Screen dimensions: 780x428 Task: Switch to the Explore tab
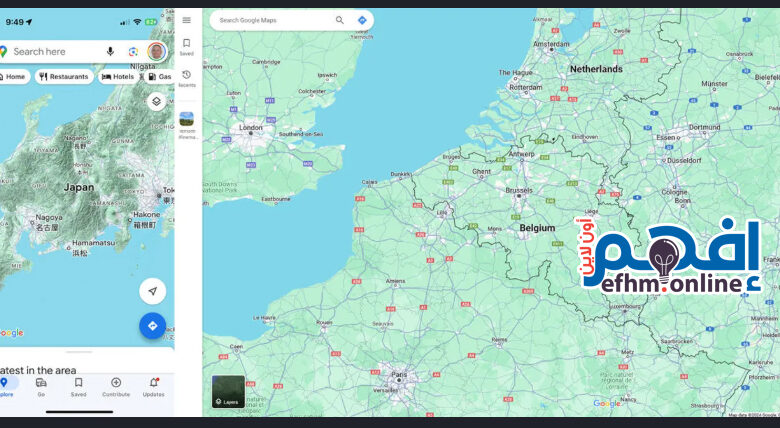[6, 387]
